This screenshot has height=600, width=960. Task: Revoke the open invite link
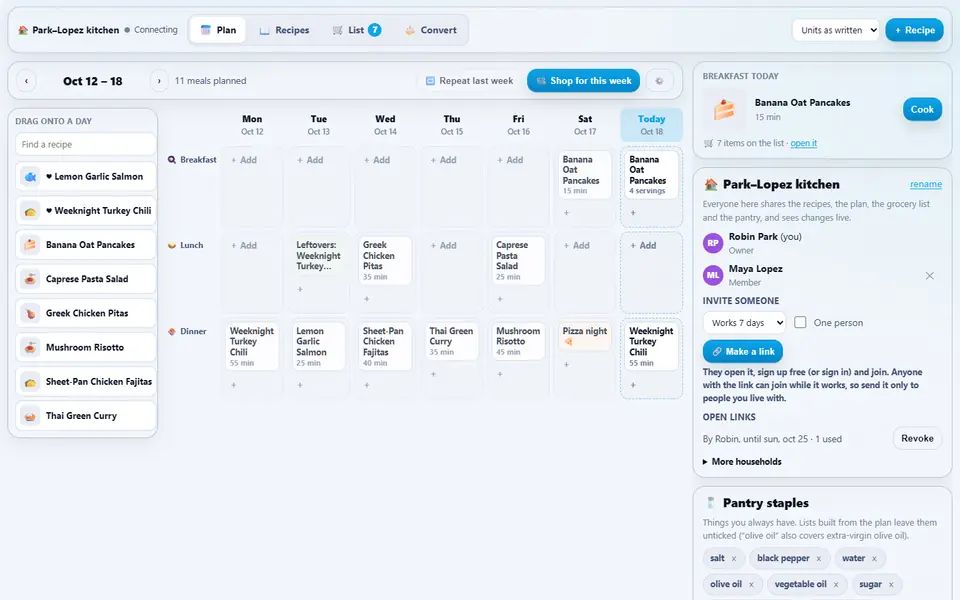tap(917, 438)
